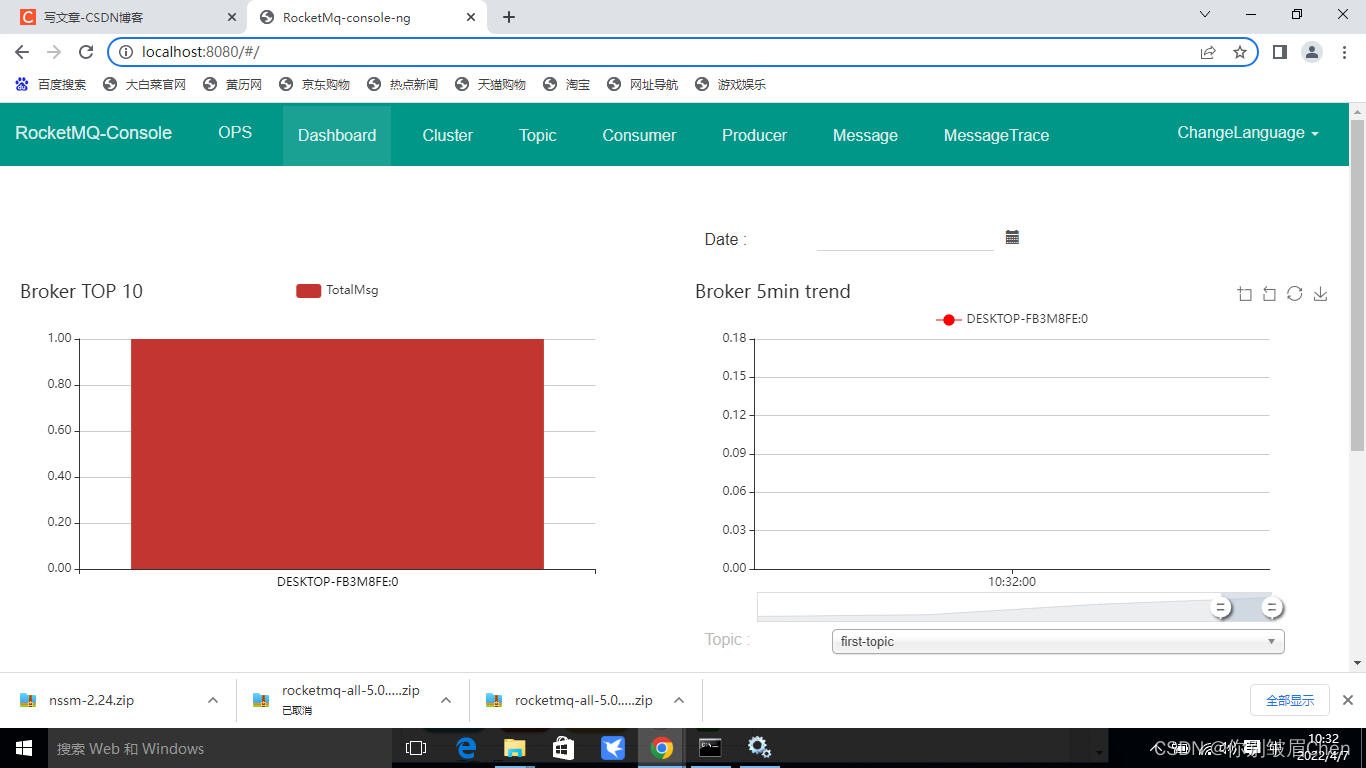Restore the Broker 5min trend chart
1366x768 pixels.
coord(1294,293)
